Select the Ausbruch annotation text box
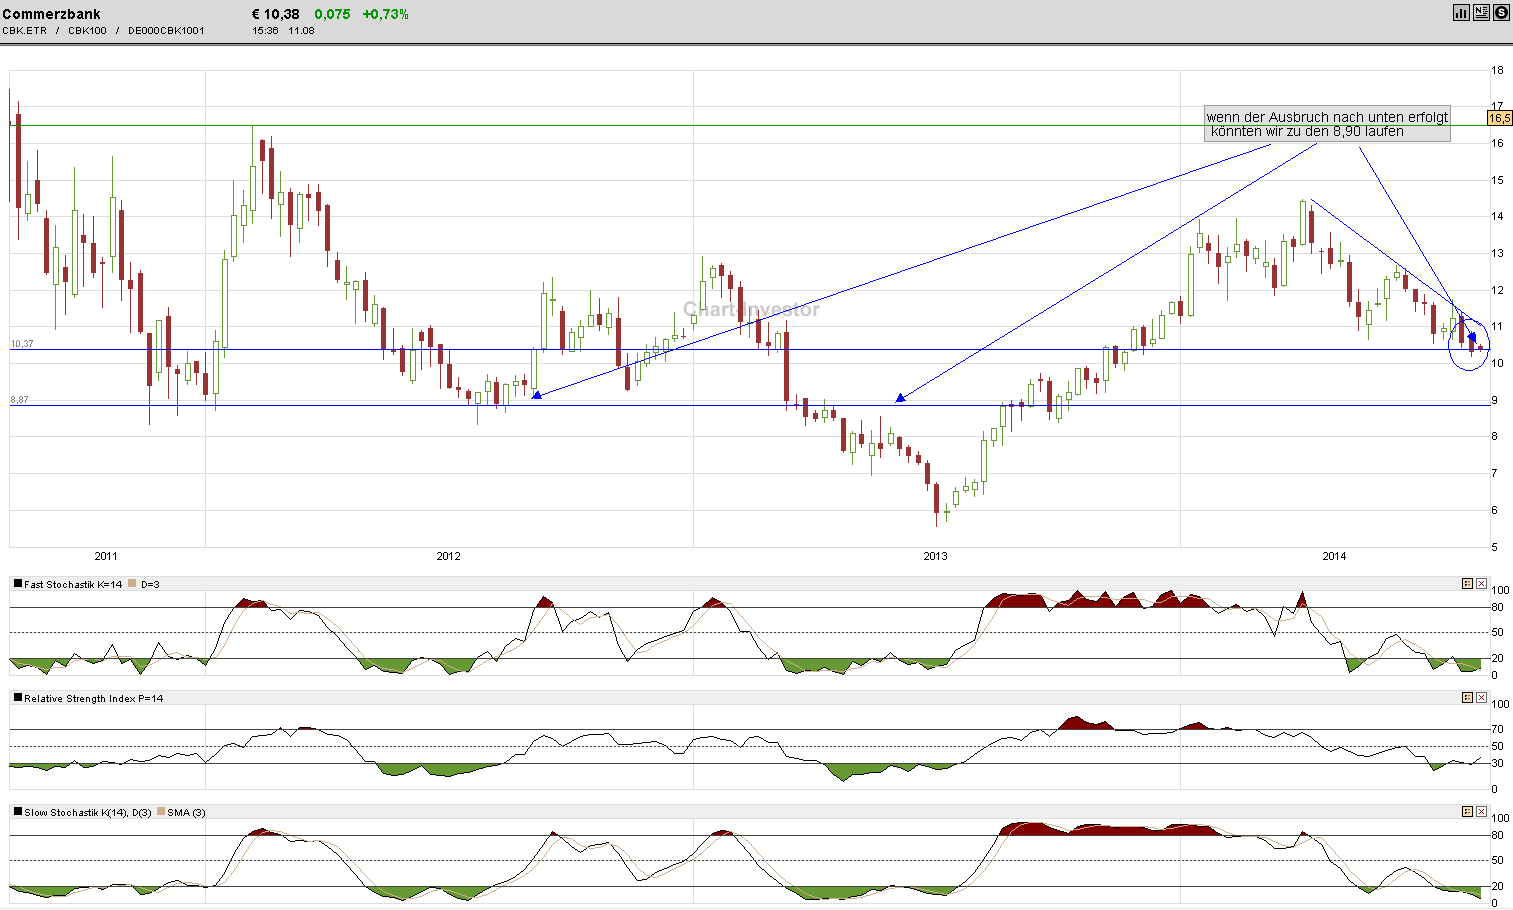Screen dimensions: 1513x910 point(1327,124)
